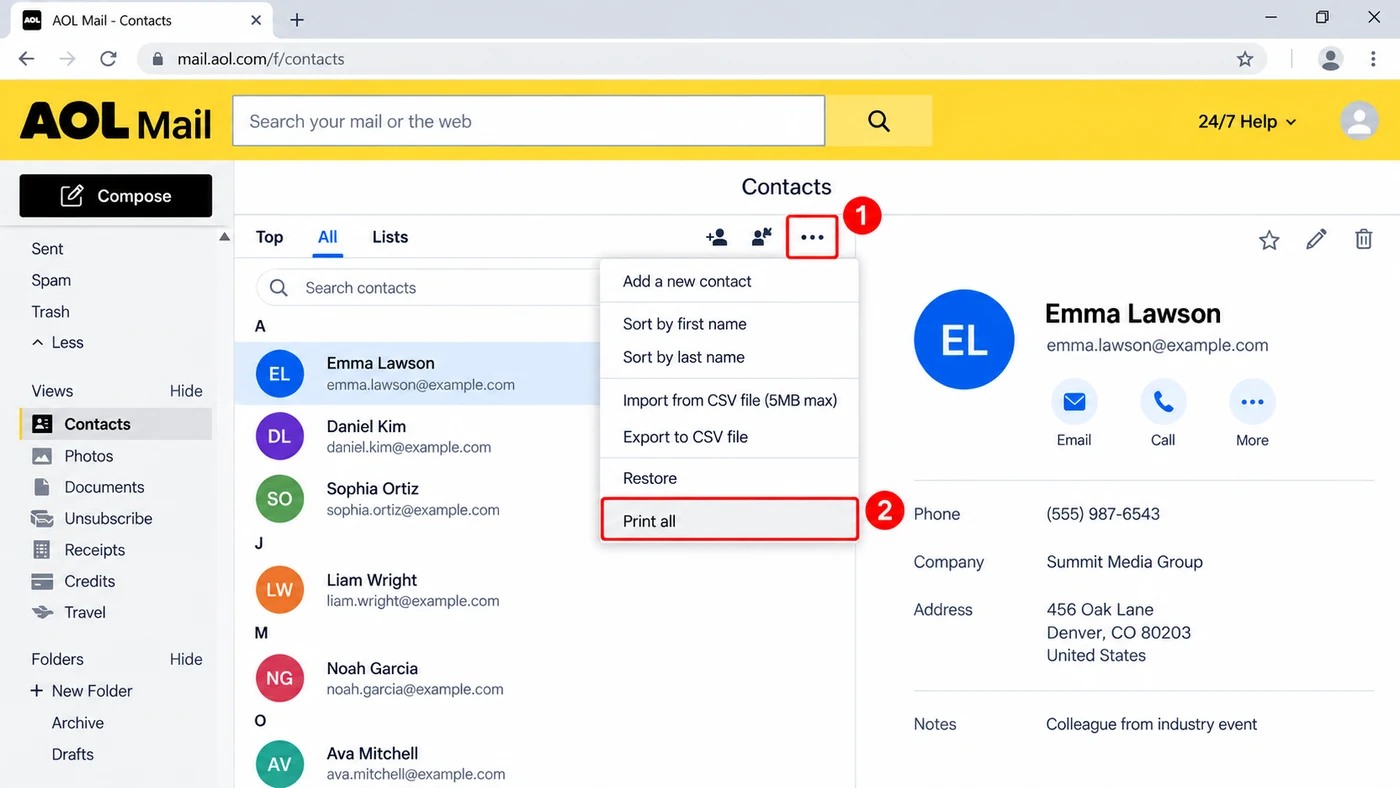
Task: Switch to the All contacts tab
Action: click(x=328, y=237)
